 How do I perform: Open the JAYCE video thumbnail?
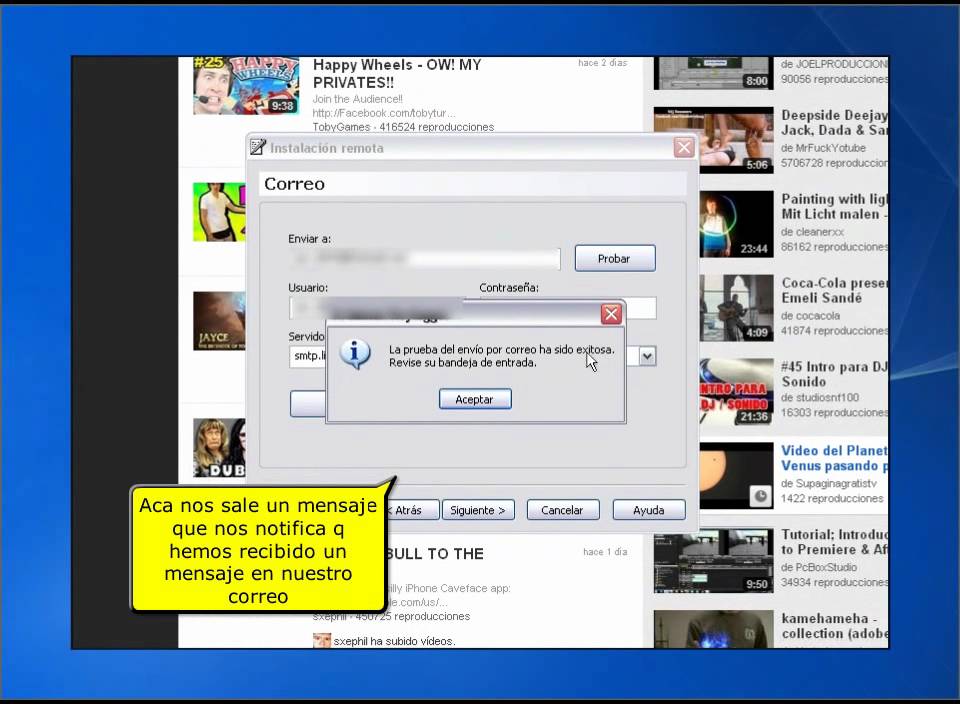coord(219,321)
